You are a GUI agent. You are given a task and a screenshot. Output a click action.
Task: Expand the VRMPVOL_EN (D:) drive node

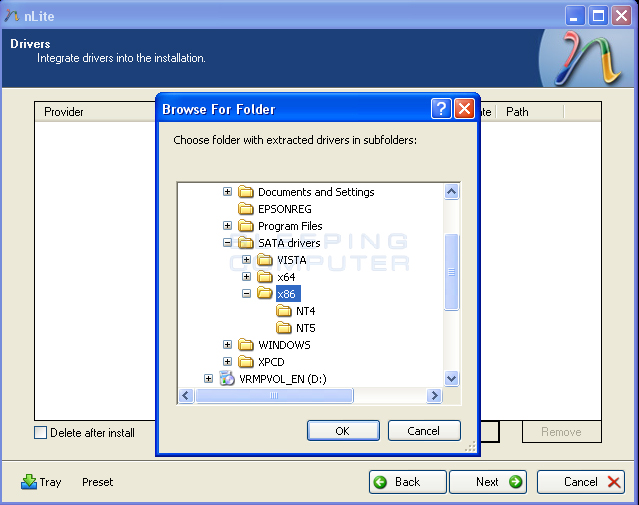coord(208,379)
